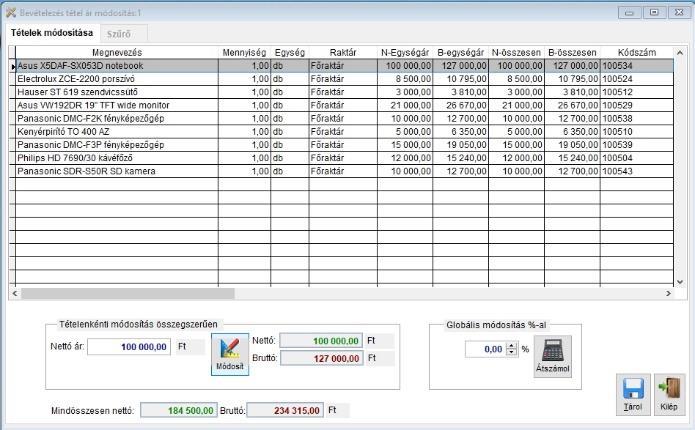Click the Átszámol calculator icon

click(552, 356)
